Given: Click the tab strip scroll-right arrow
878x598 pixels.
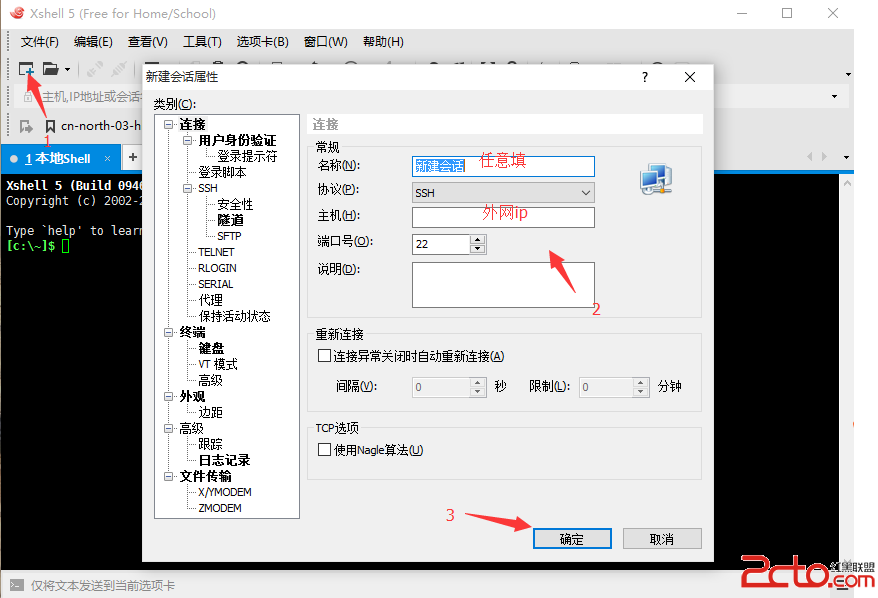Looking at the screenshot, I should click(x=824, y=157).
